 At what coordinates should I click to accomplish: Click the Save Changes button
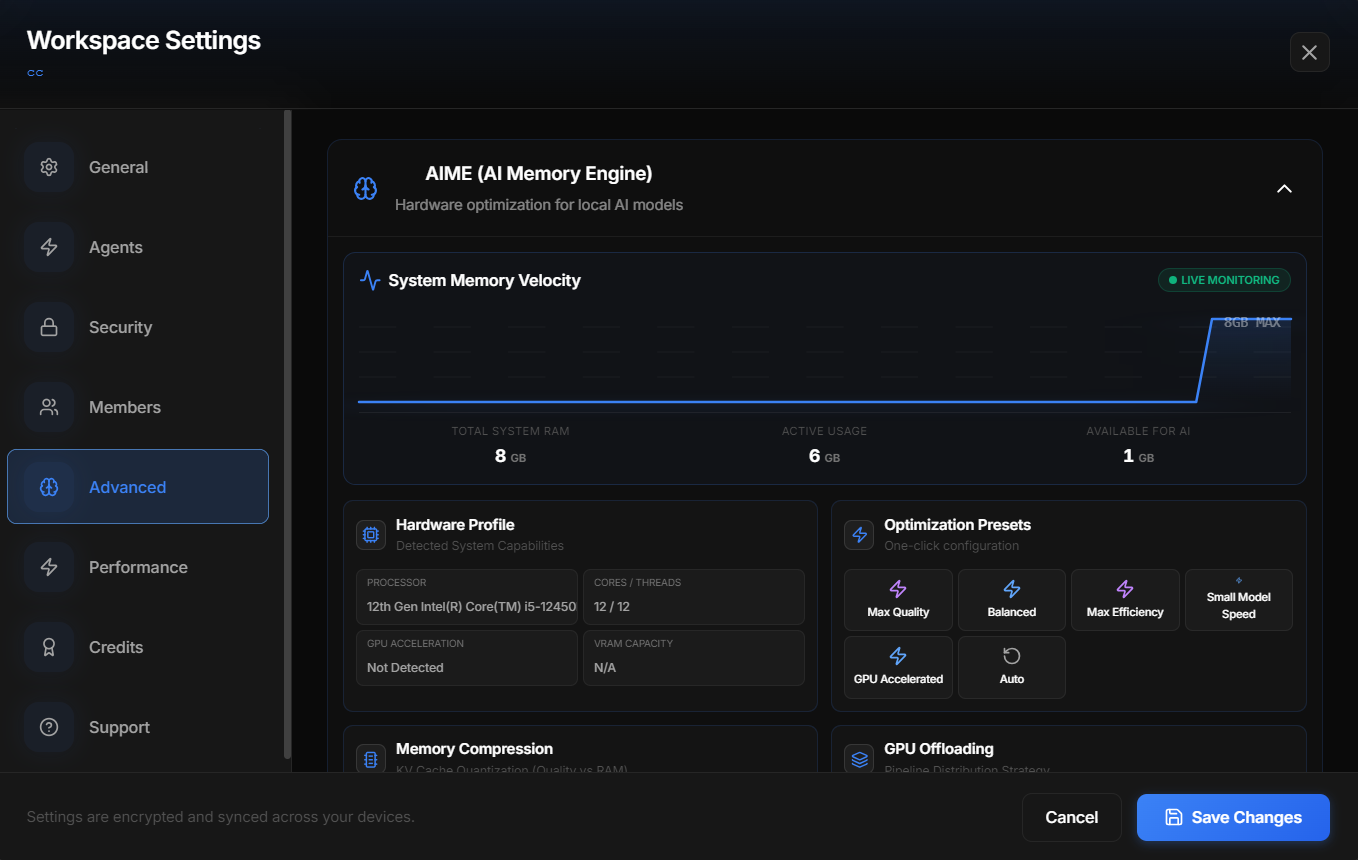(x=1232, y=817)
